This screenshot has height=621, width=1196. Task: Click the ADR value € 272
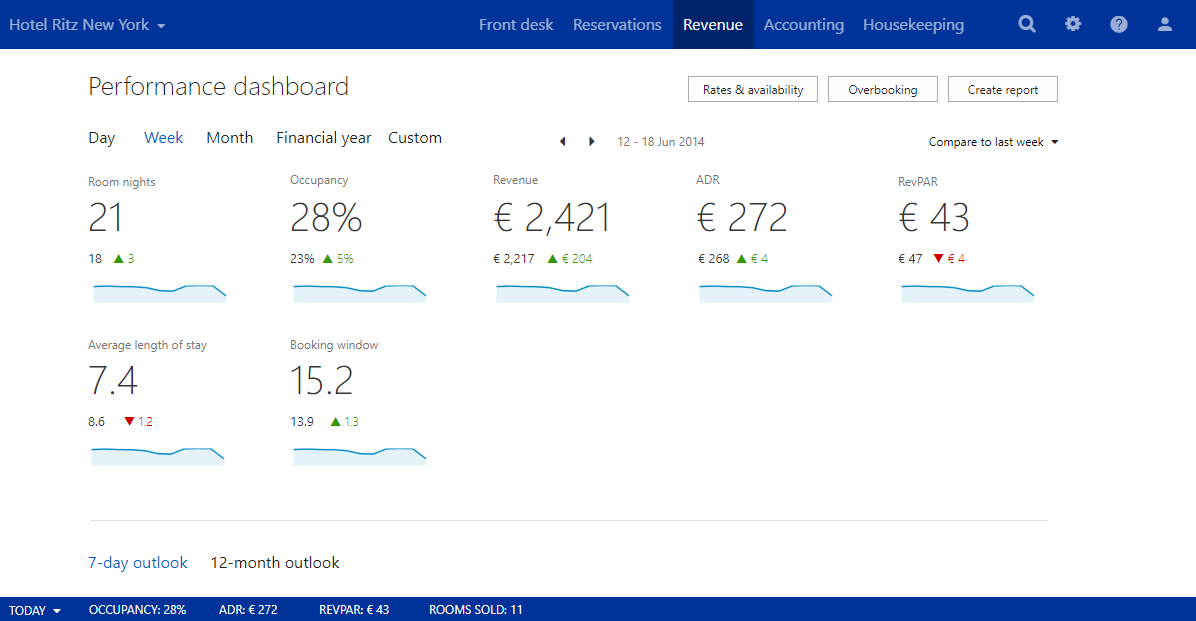pyautogui.click(x=741, y=218)
